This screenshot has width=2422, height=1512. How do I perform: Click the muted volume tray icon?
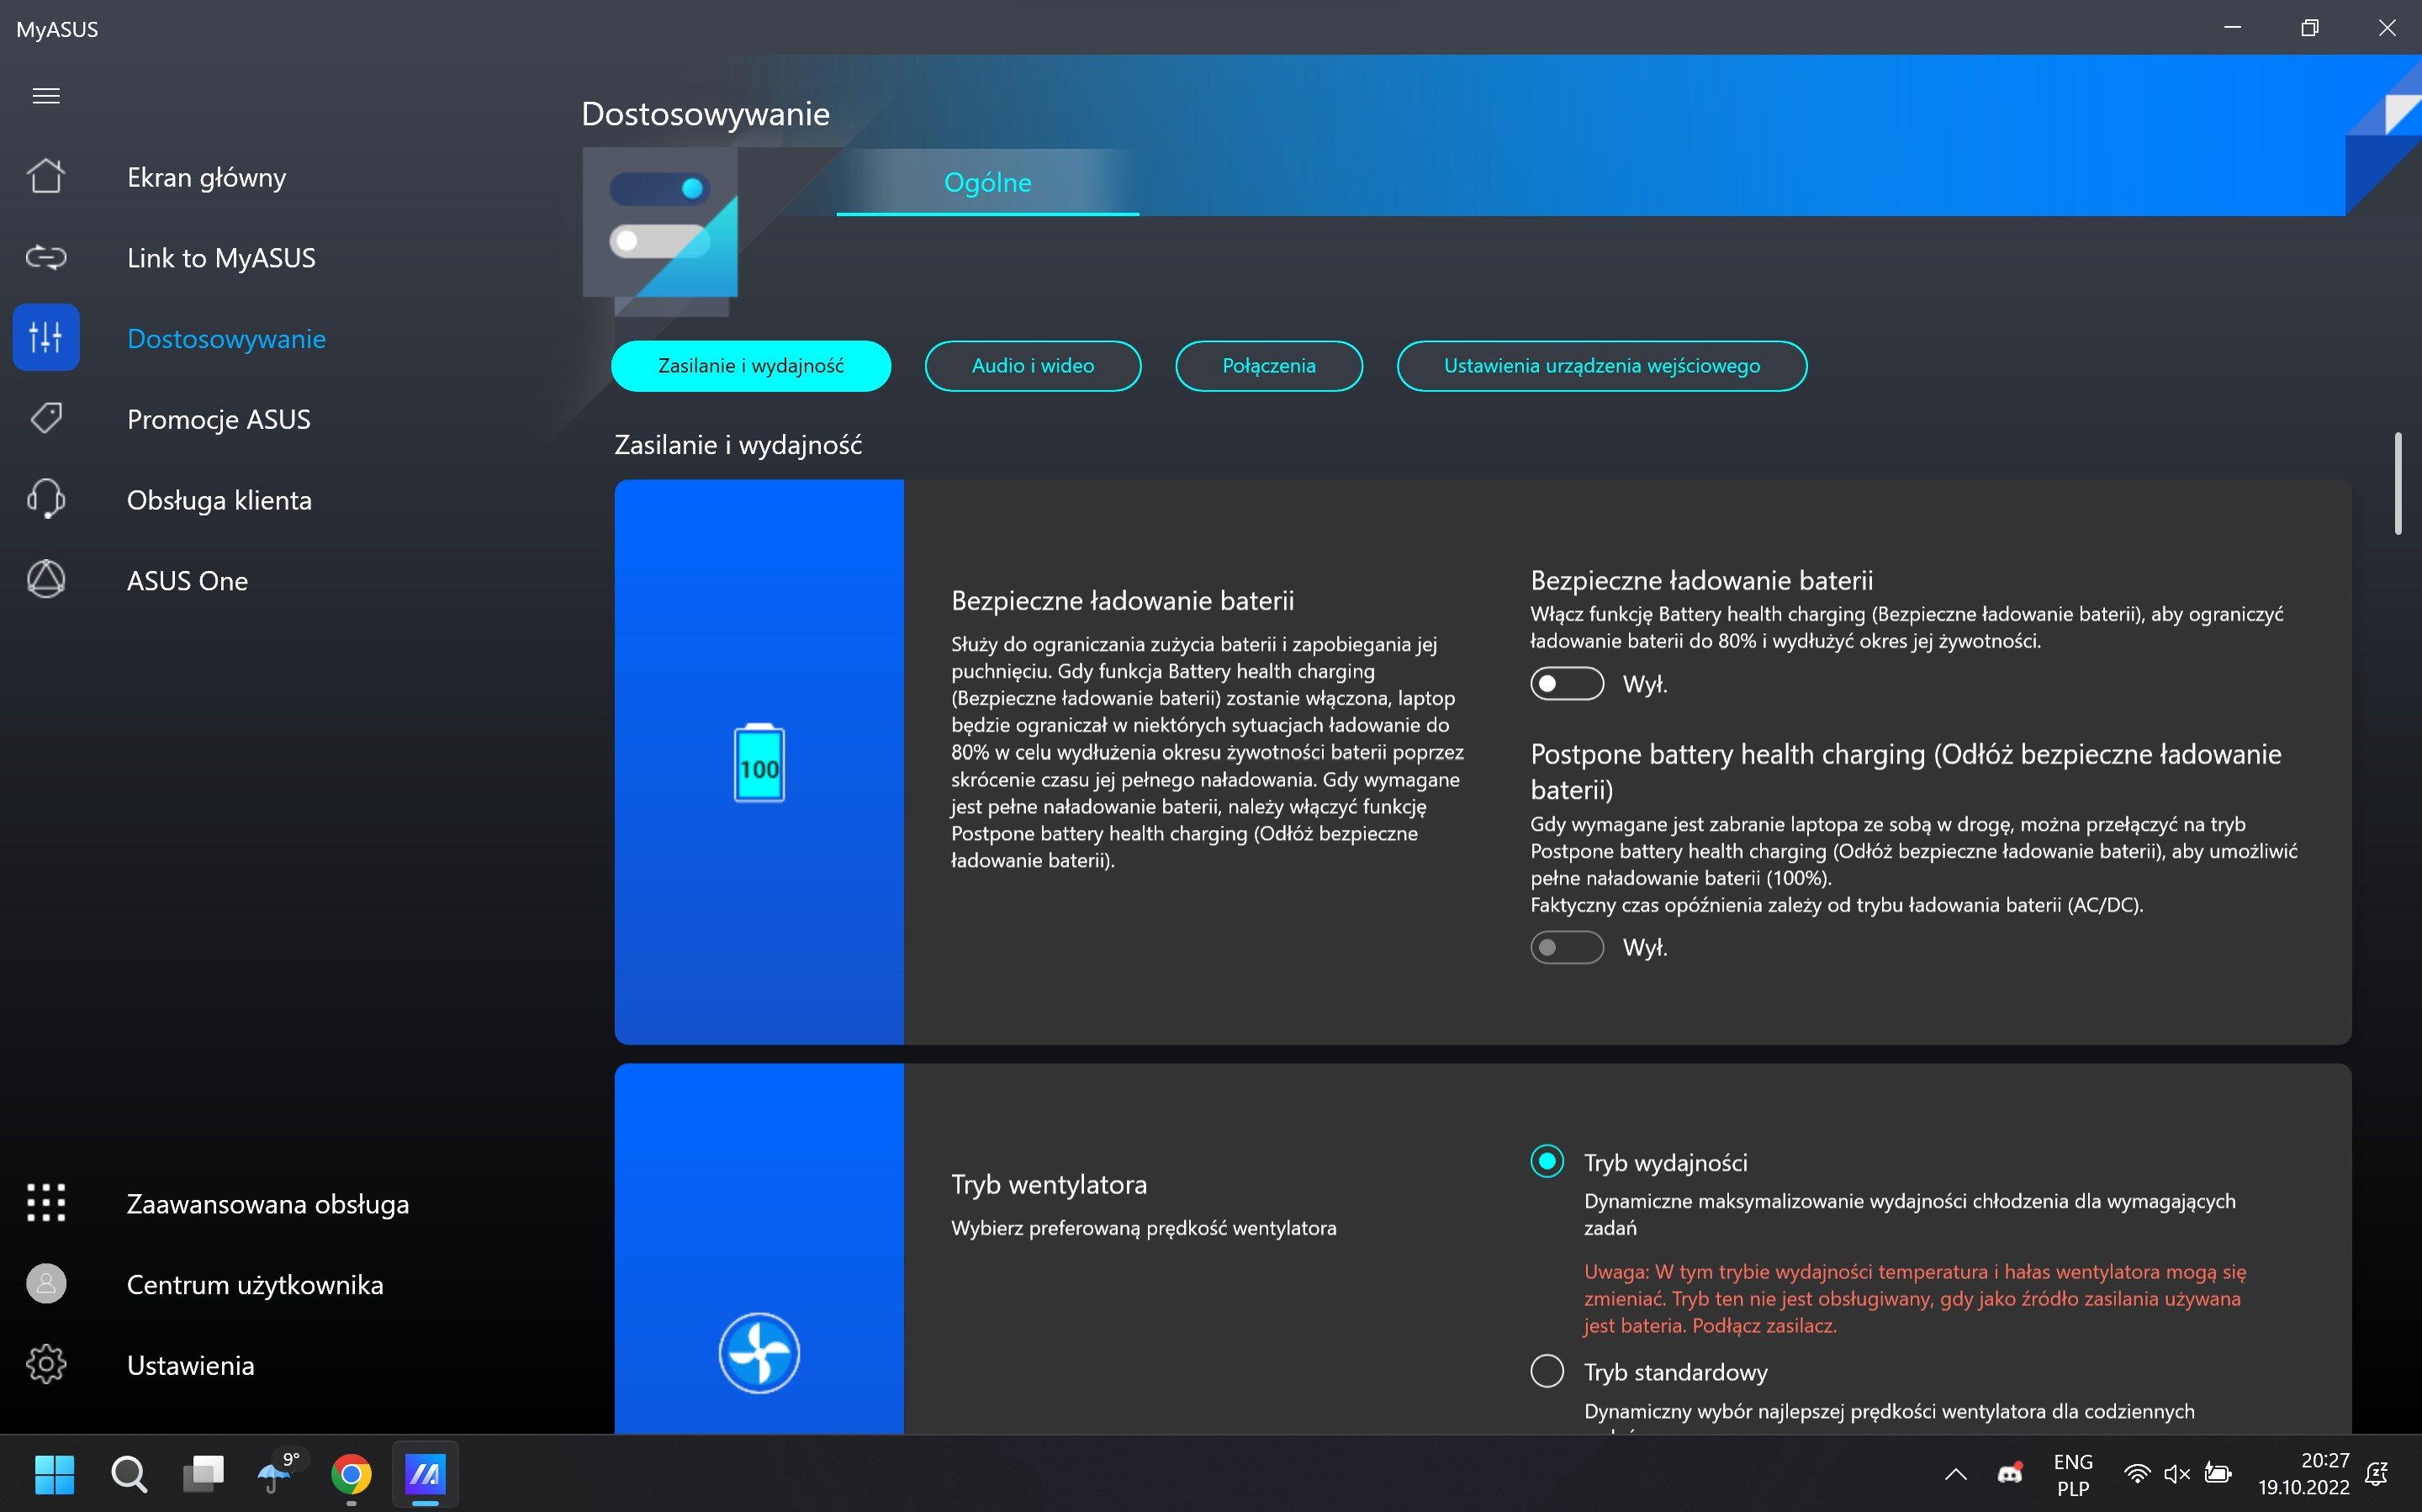(2177, 1474)
